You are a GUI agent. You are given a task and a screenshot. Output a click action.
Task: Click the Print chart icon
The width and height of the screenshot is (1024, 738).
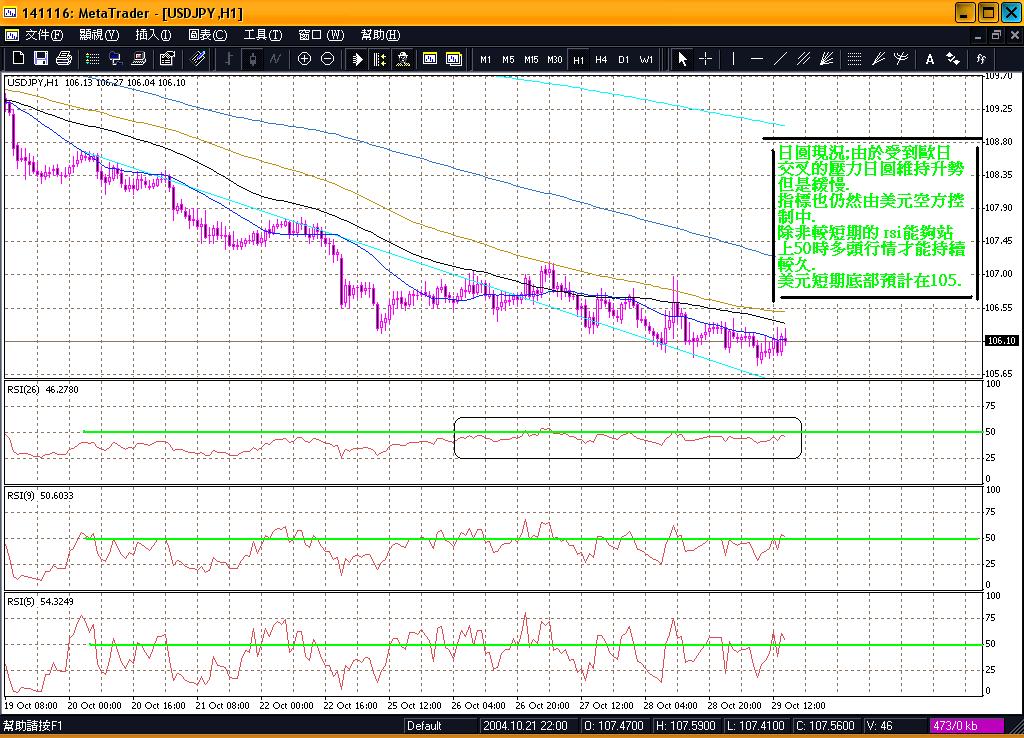[63, 59]
